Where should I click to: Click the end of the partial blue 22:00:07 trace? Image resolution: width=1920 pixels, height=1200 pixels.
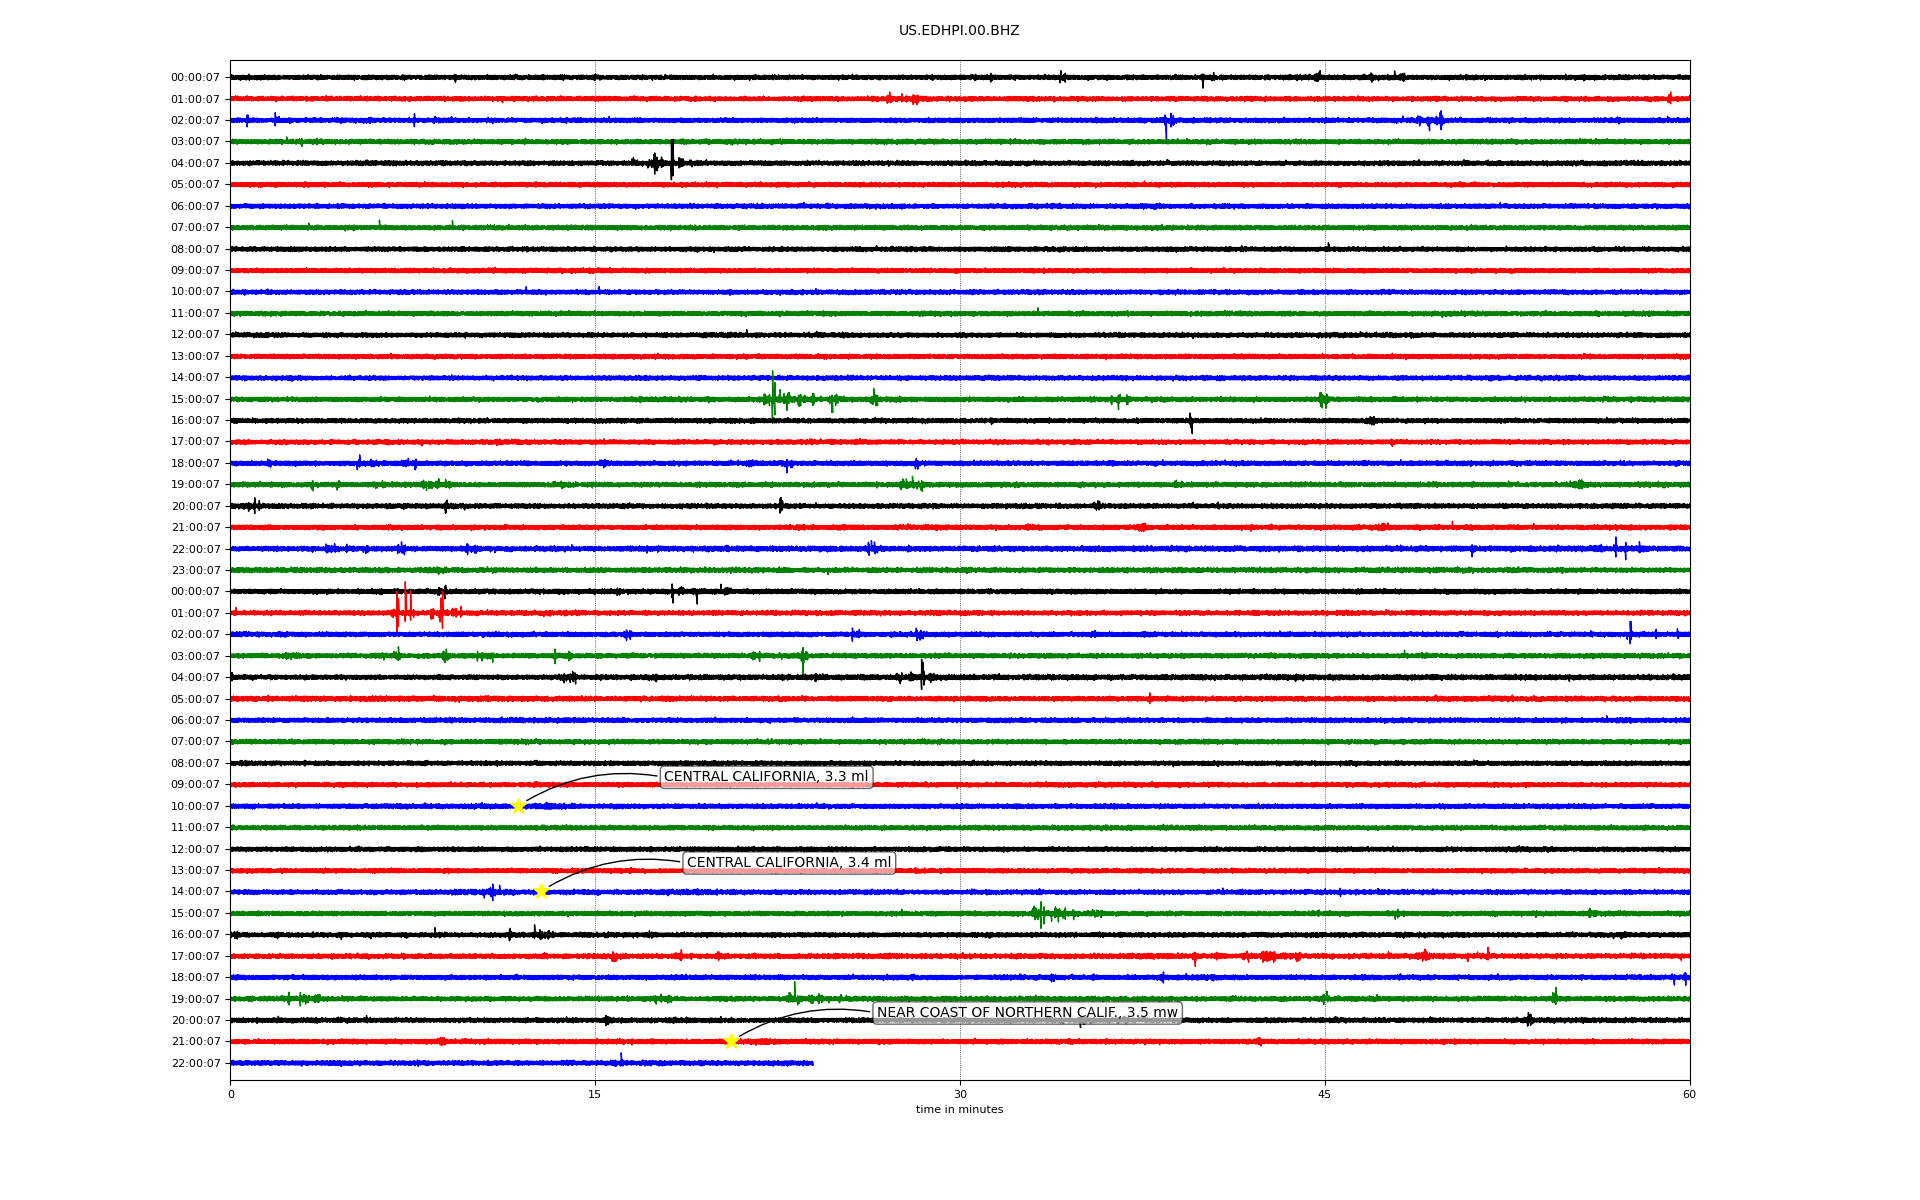coord(812,1063)
